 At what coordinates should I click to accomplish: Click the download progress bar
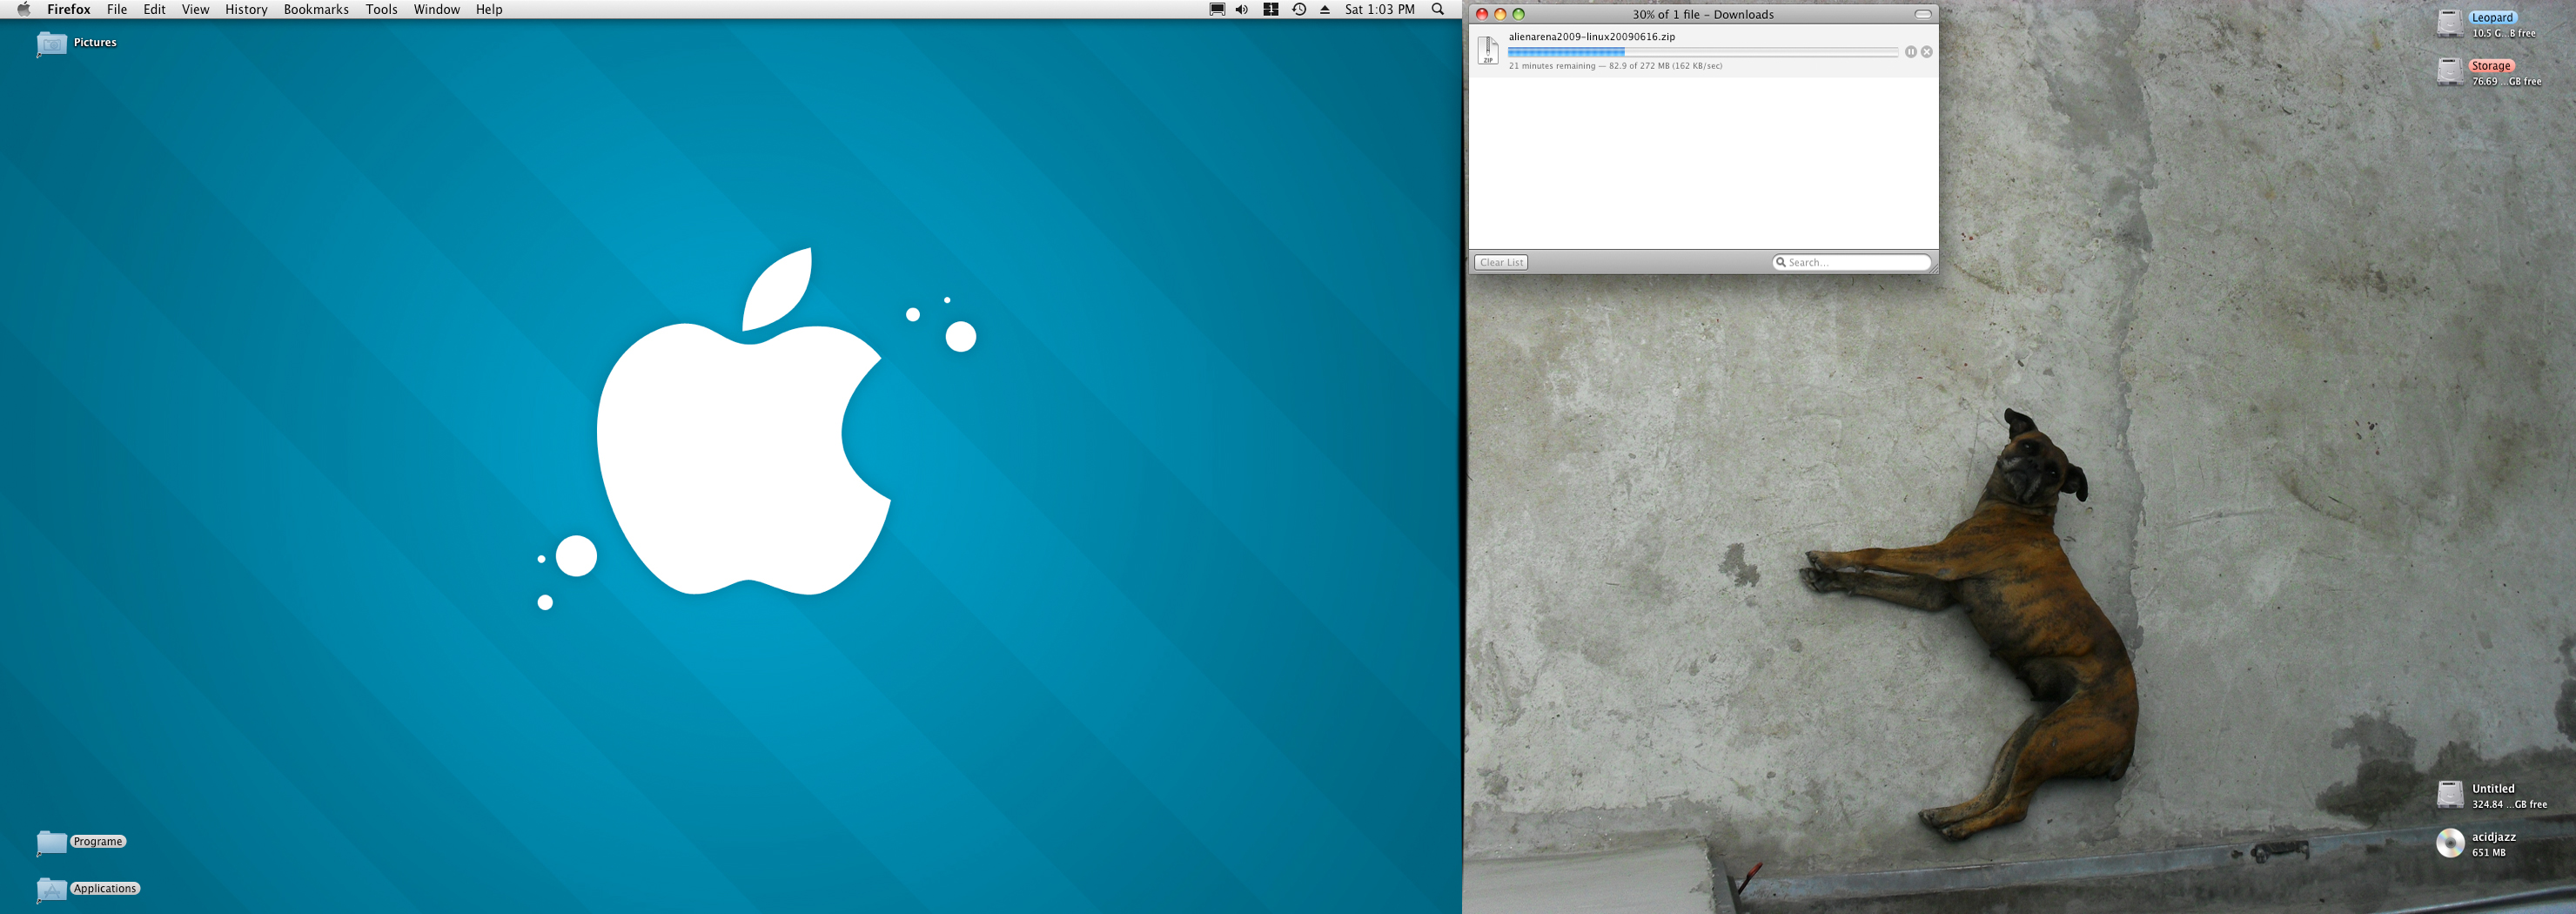click(x=1702, y=52)
